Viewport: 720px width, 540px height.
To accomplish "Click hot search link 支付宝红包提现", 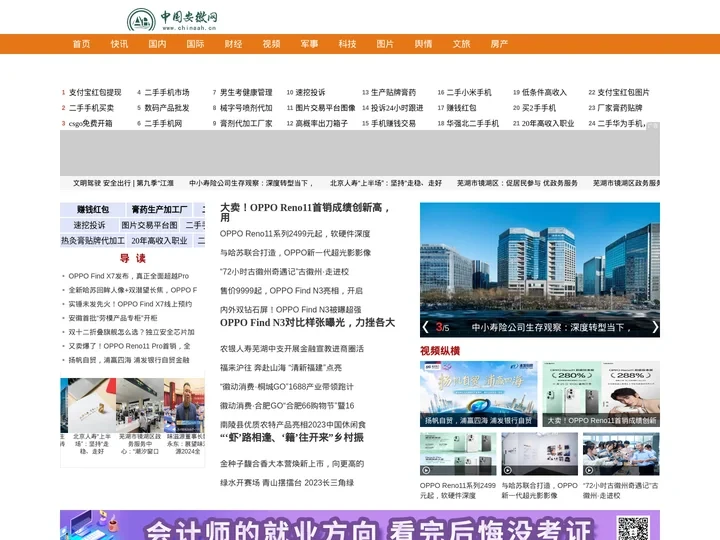I will pos(95,92).
